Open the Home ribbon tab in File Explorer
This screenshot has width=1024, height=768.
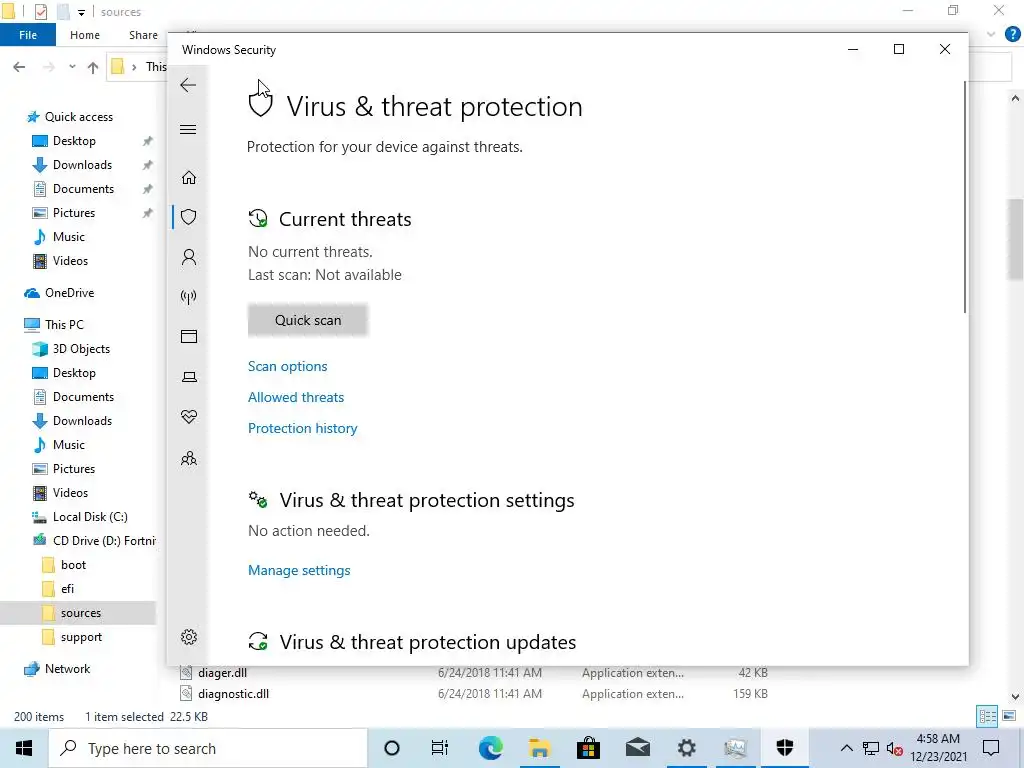pyautogui.click(x=85, y=35)
